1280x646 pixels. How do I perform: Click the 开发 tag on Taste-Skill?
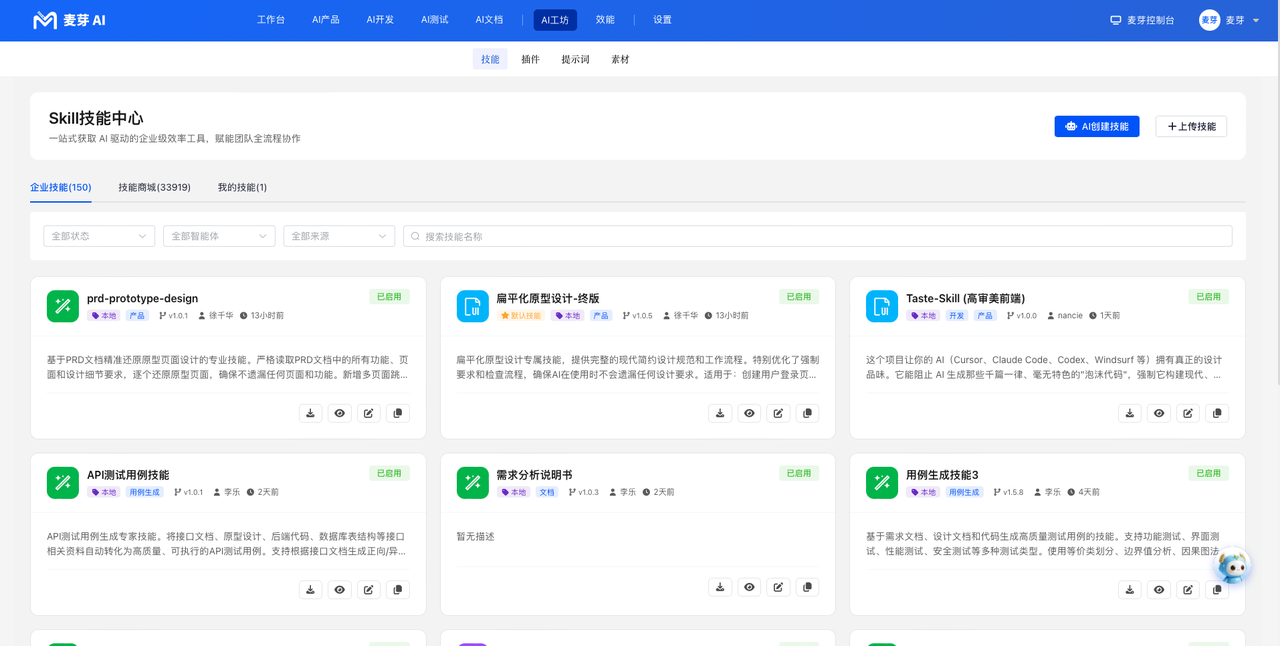coord(957,316)
